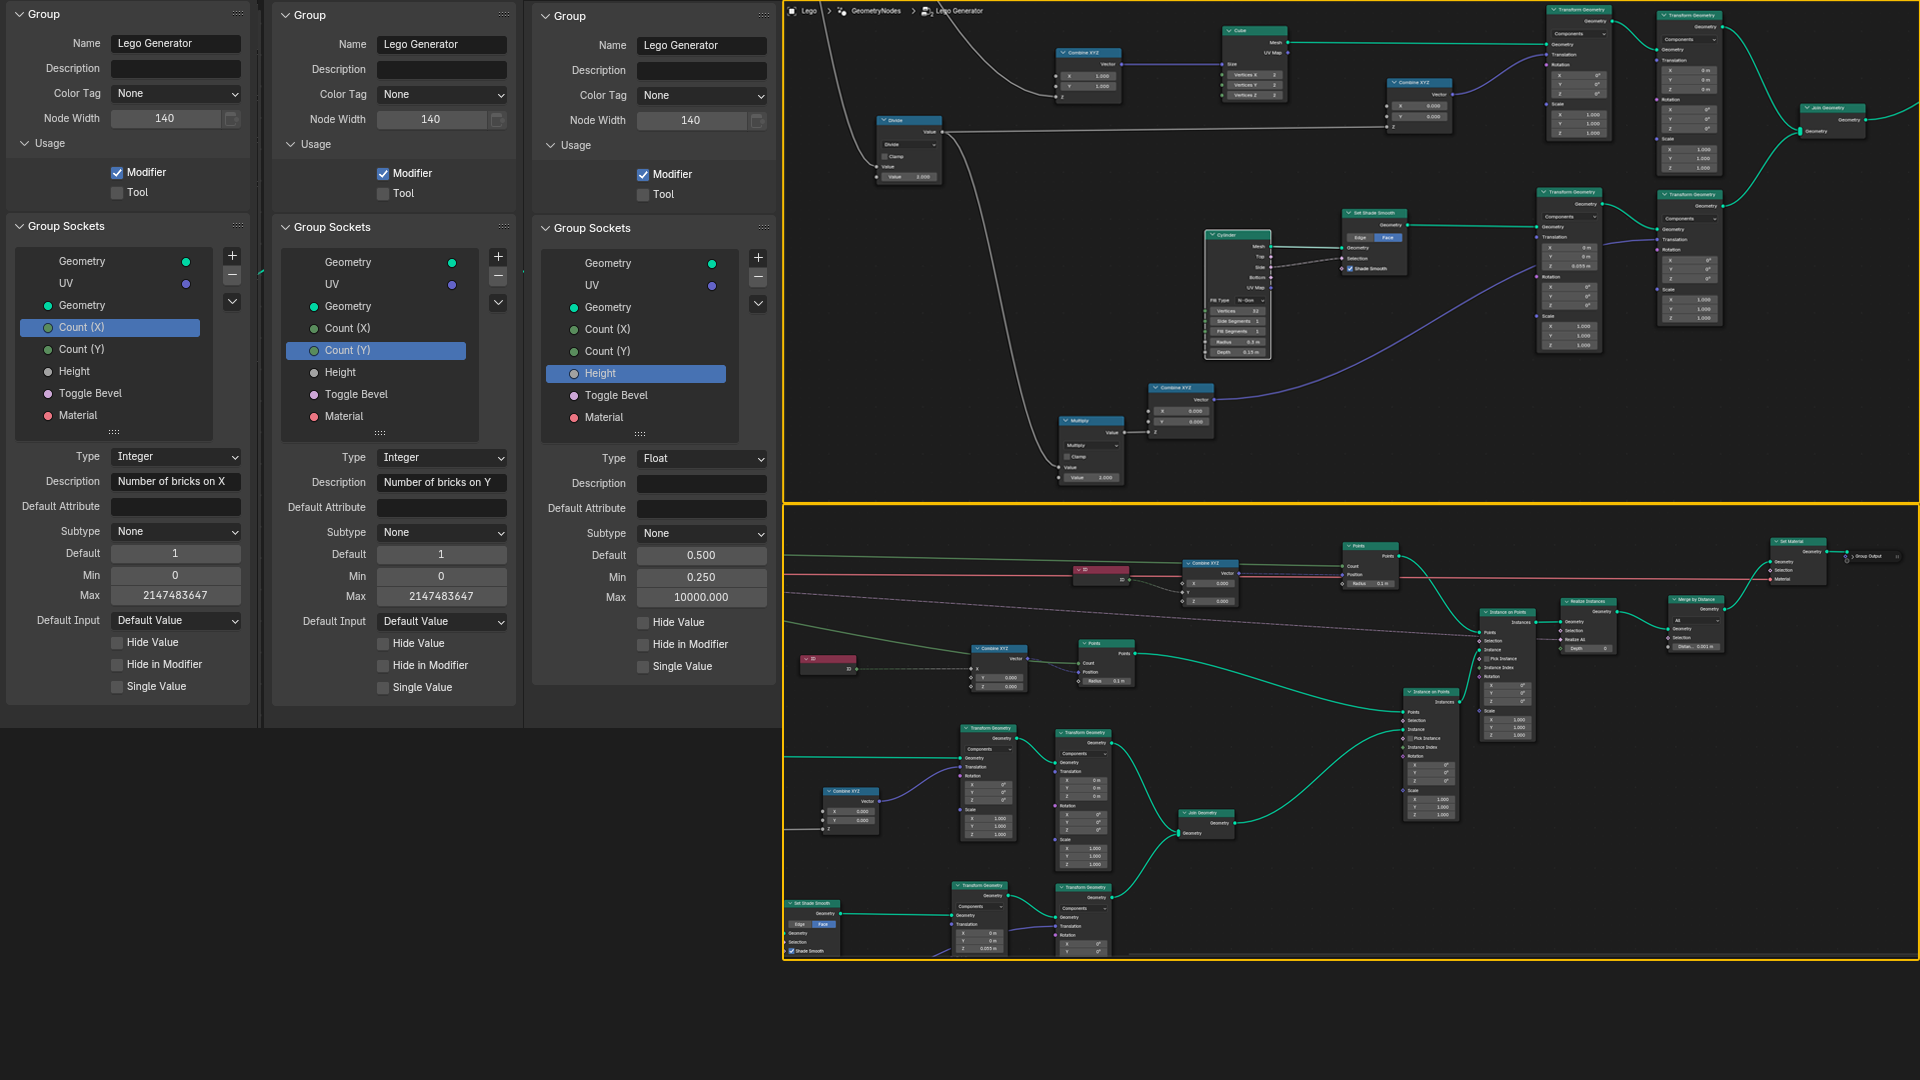This screenshot has height=1080, width=1920.
Task: Enable Tool usage in the rightmost panel
Action: [x=643, y=195]
